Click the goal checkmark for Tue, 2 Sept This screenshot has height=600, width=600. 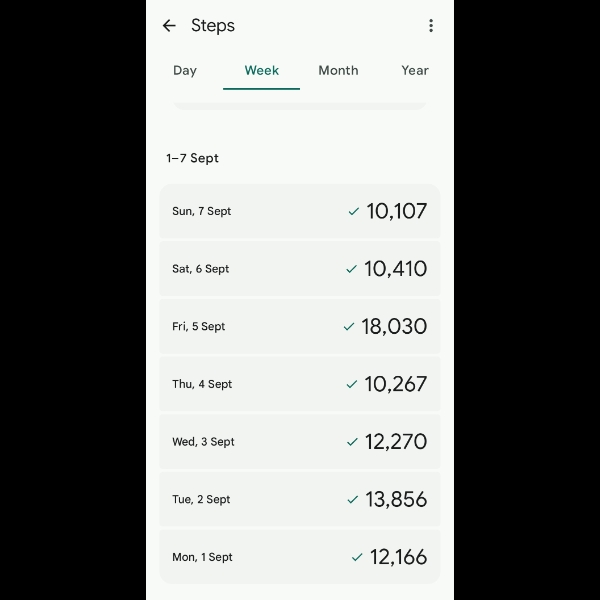tap(352, 499)
